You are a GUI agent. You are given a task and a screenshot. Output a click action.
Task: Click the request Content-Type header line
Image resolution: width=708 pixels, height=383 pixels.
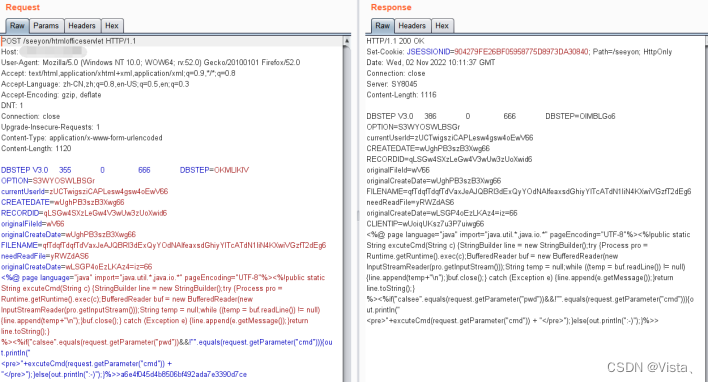click(x=82, y=138)
